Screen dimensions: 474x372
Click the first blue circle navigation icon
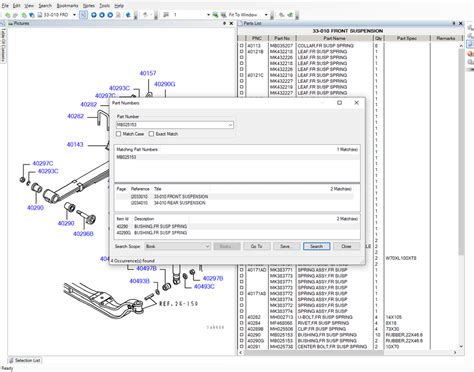click(94, 15)
